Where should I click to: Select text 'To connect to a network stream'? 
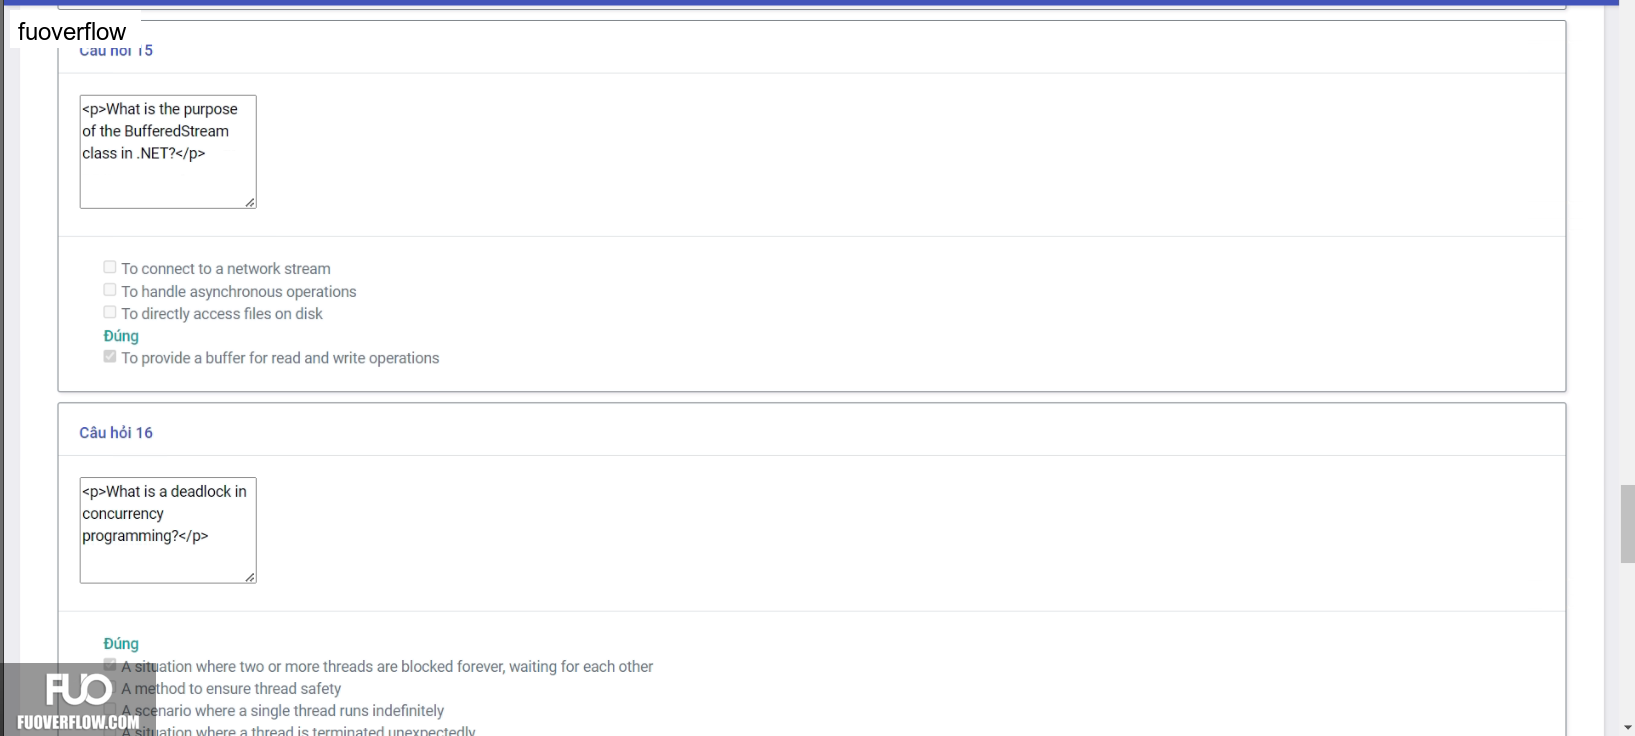pyautogui.click(x=226, y=269)
